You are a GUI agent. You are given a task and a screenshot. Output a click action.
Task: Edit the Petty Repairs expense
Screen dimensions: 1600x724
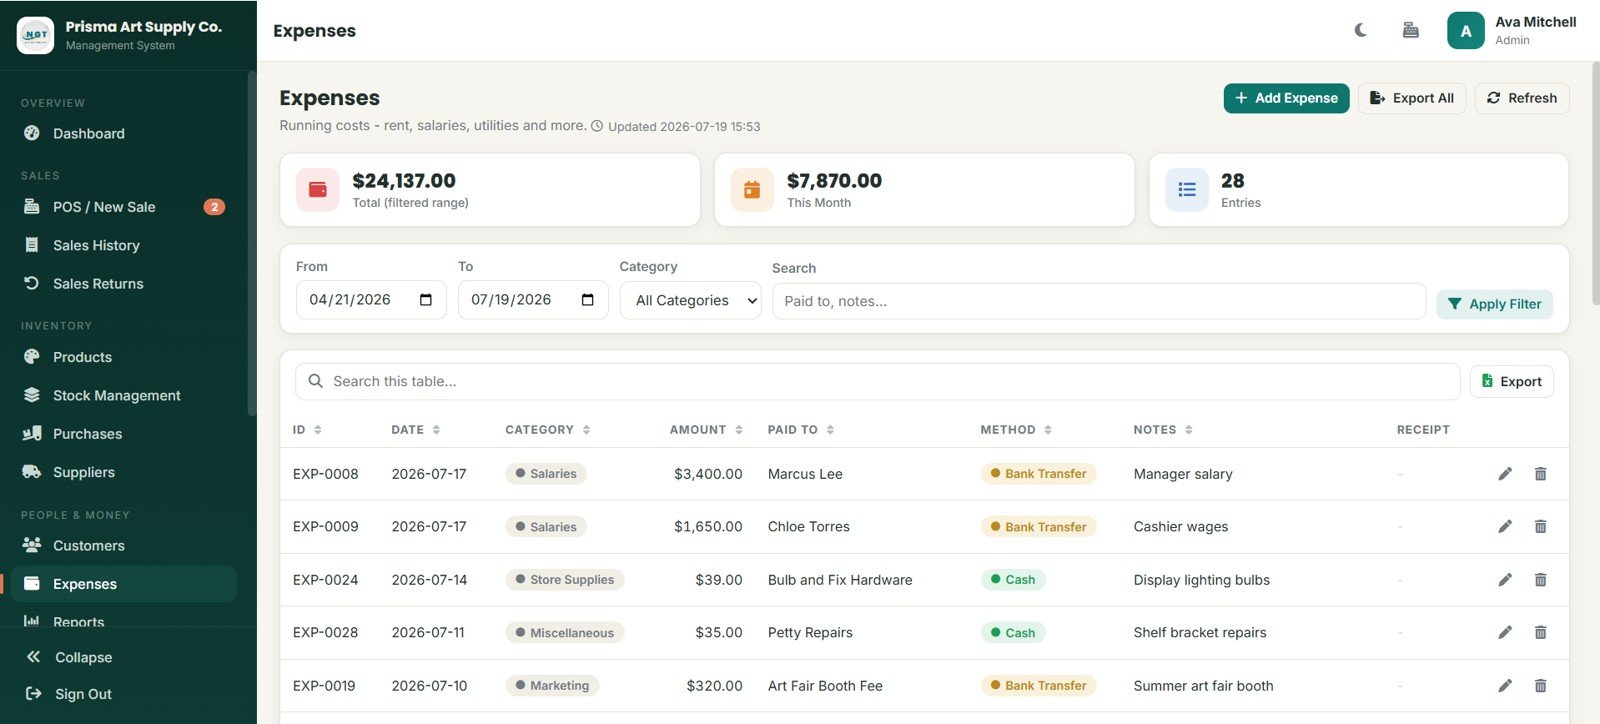click(x=1505, y=632)
